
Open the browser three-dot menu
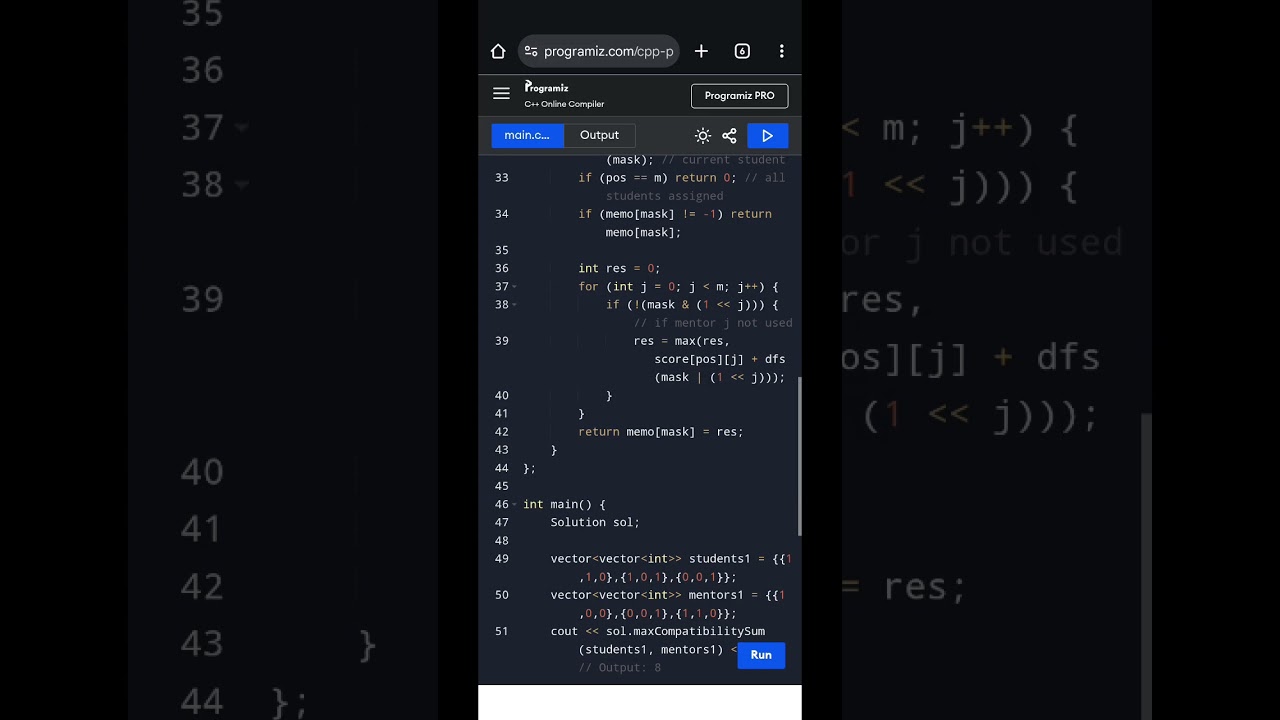point(781,51)
